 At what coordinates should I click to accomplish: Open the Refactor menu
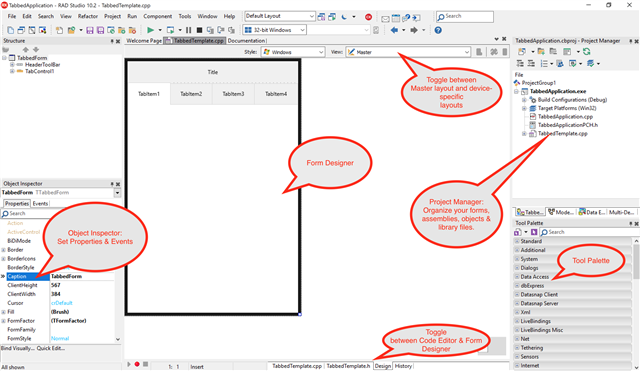(88, 16)
